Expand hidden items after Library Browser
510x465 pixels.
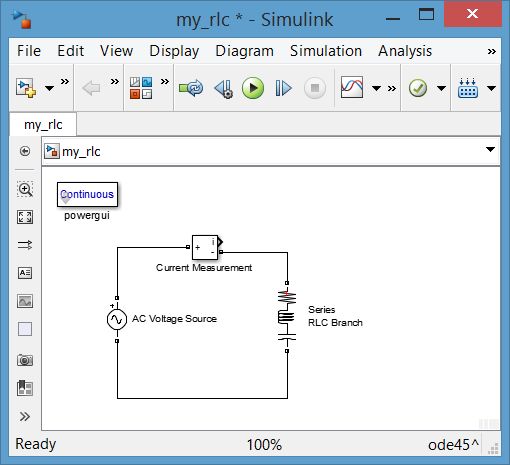(165, 81)
